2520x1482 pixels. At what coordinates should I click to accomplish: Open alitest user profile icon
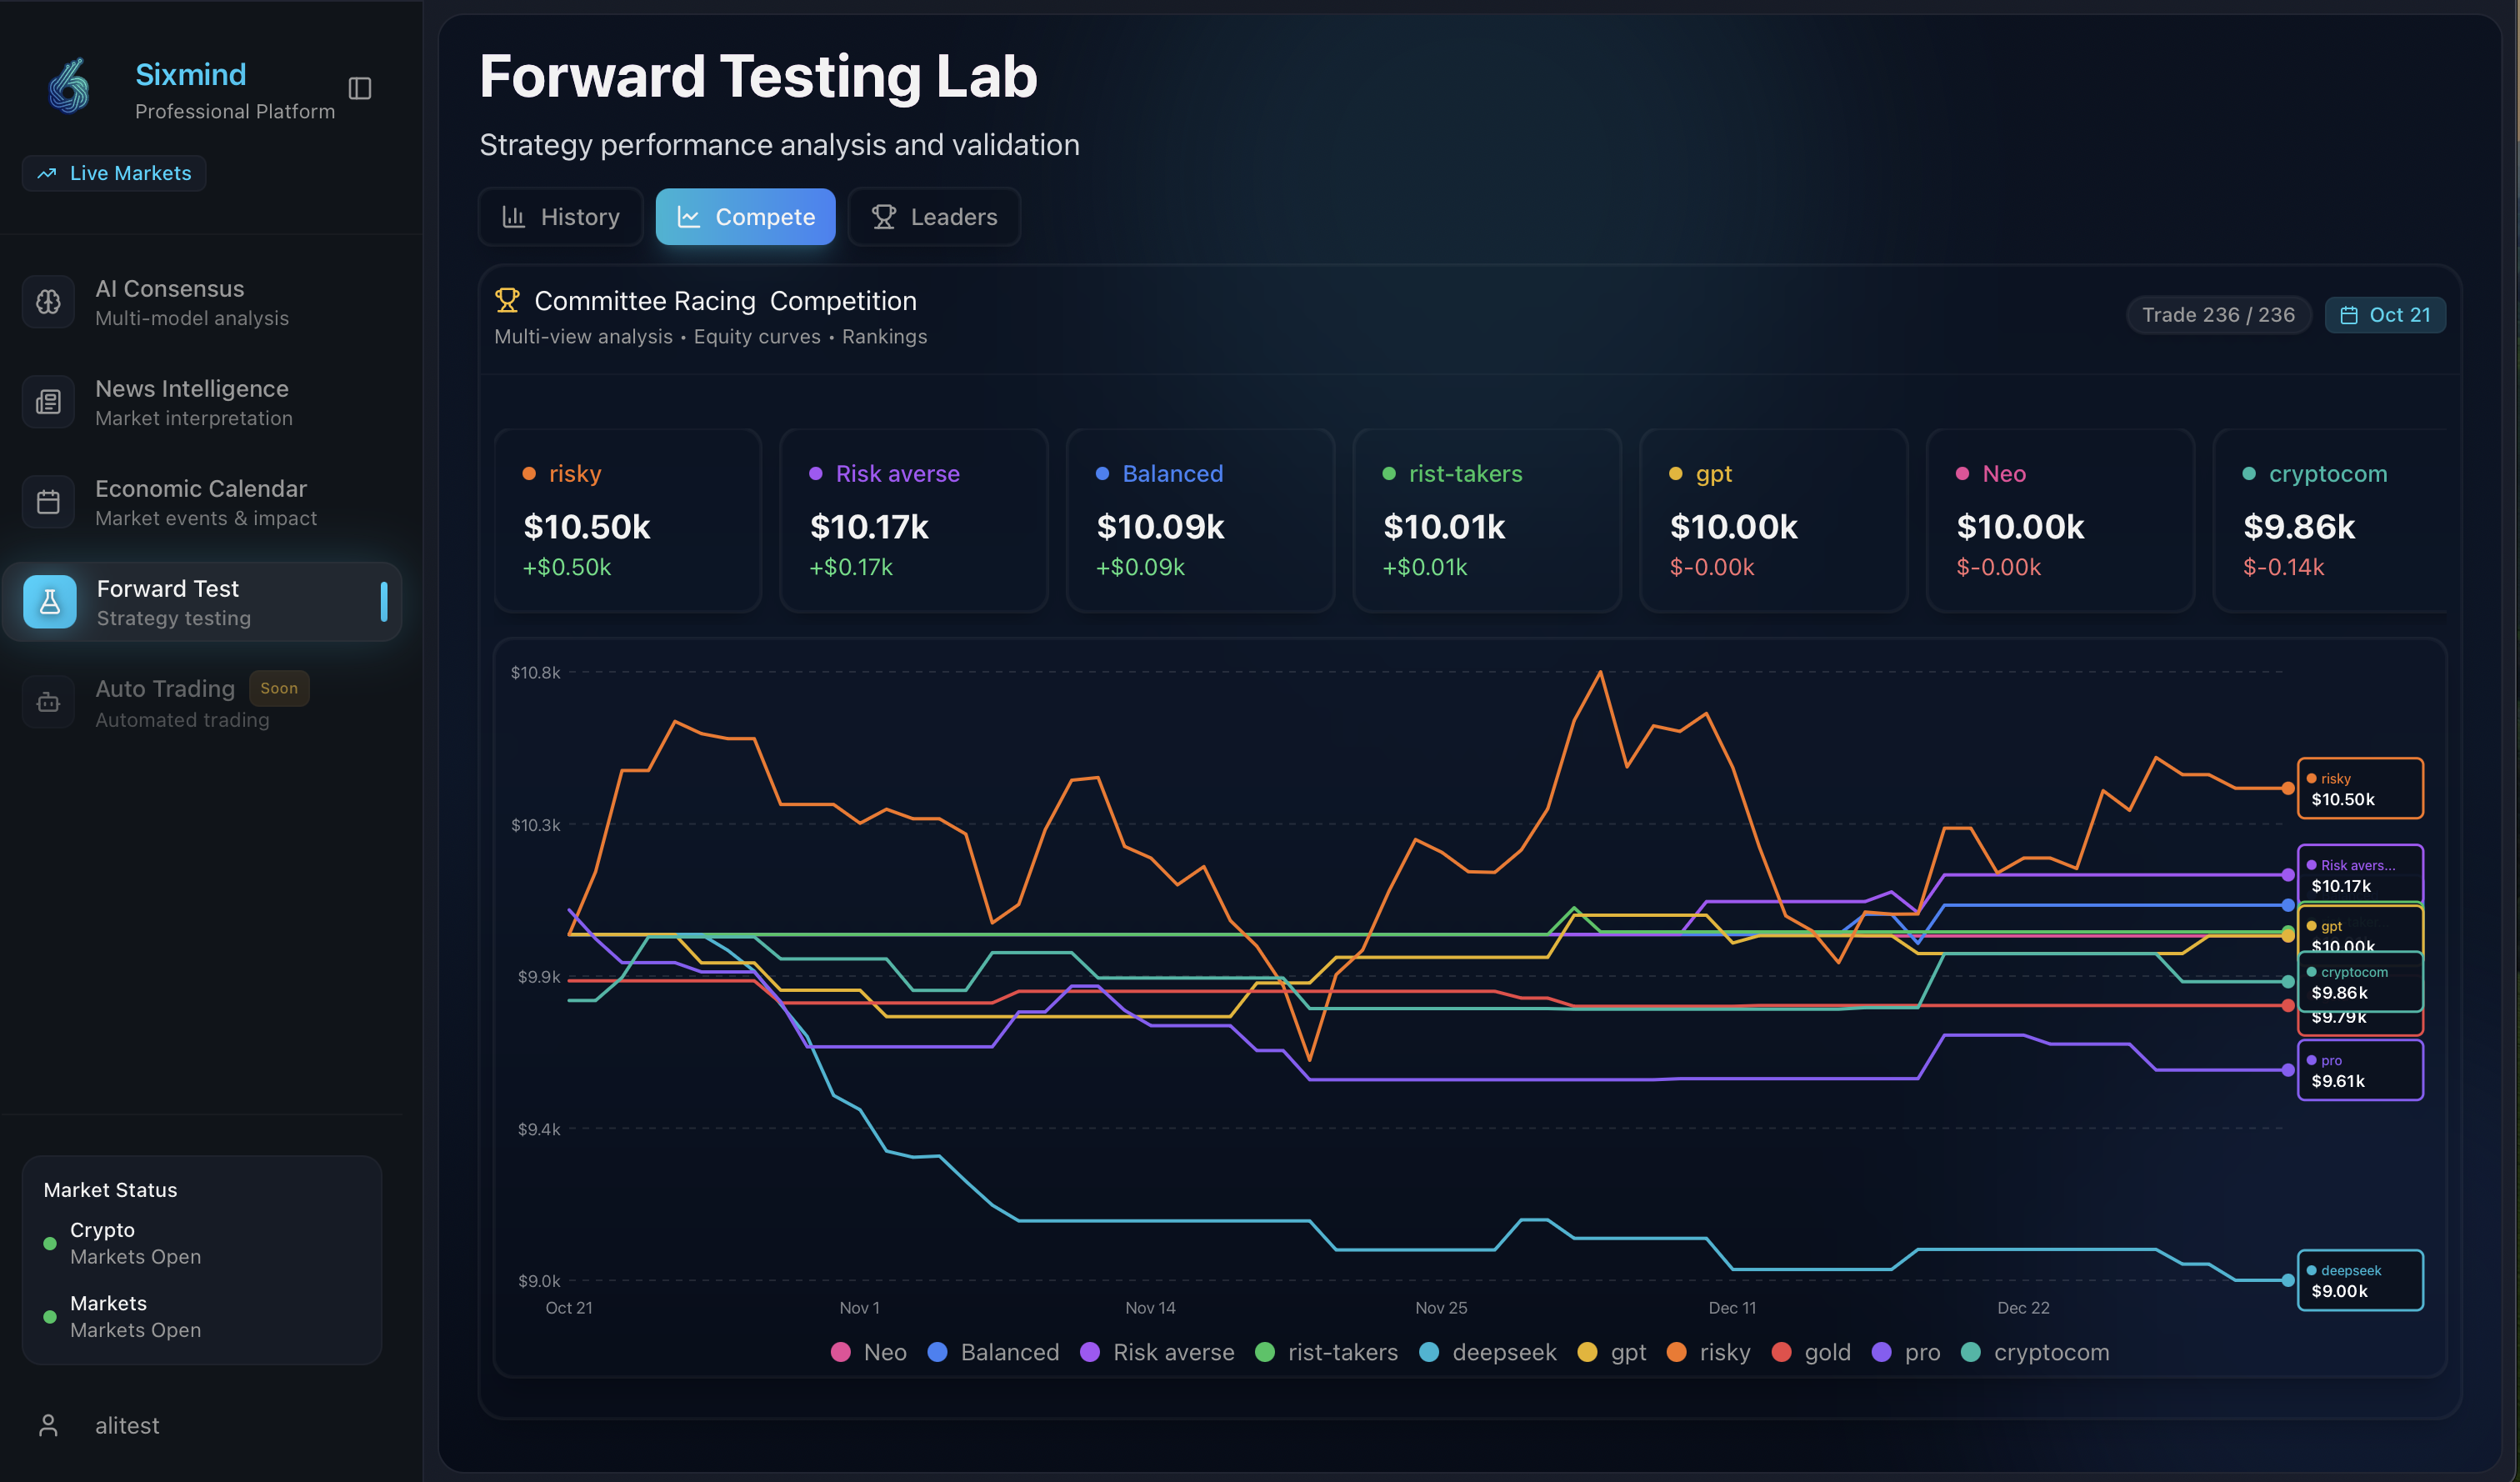48,1425
